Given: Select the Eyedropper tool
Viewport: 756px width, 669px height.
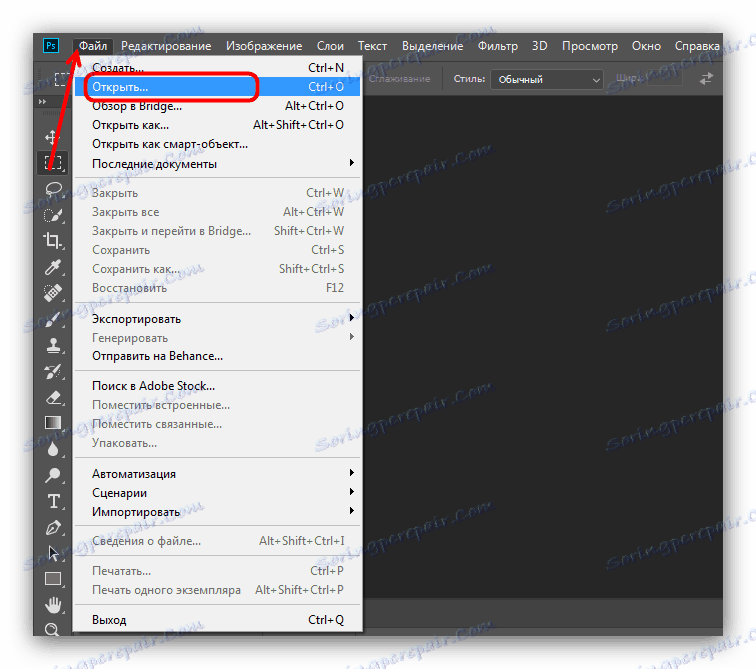Looking at the screenshot, I should pyautogui.click(x=53, y=267).
